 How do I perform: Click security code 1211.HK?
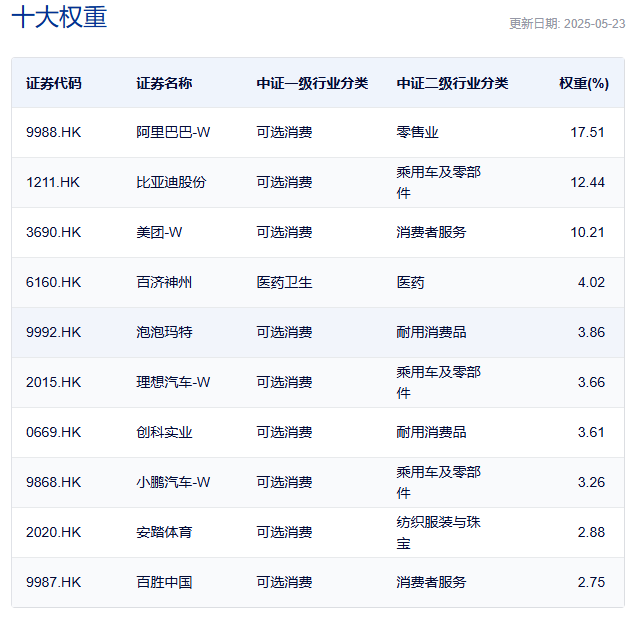click(53, 182)
